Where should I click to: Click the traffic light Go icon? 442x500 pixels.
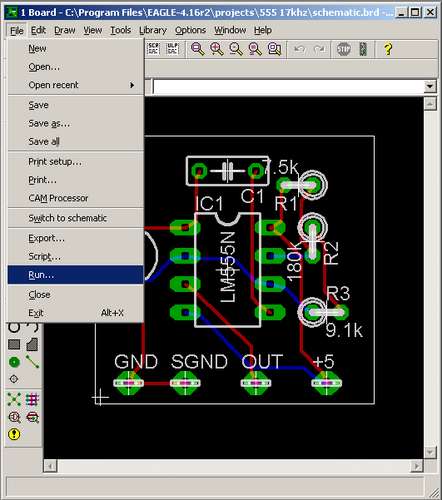tap(363, 49)
